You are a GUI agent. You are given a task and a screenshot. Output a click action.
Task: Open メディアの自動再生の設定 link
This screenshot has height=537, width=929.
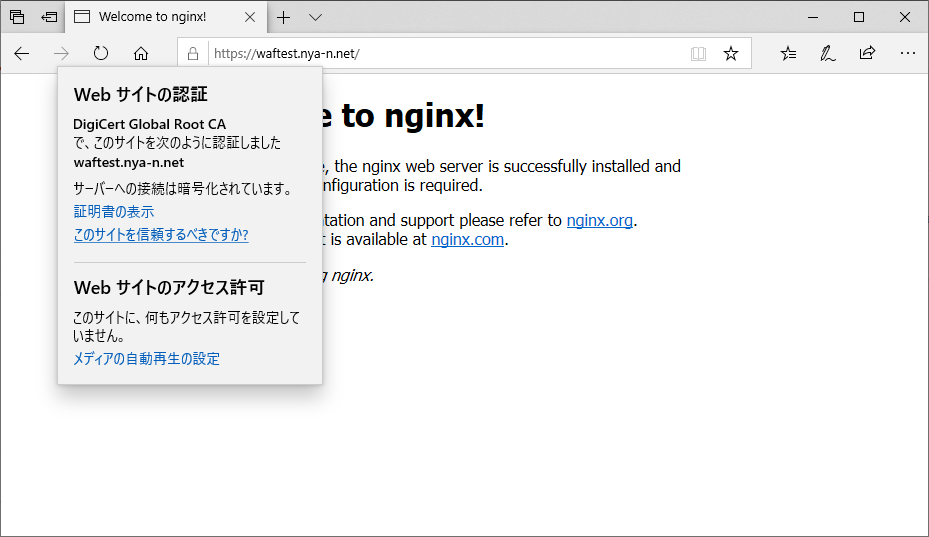[146, 359]
